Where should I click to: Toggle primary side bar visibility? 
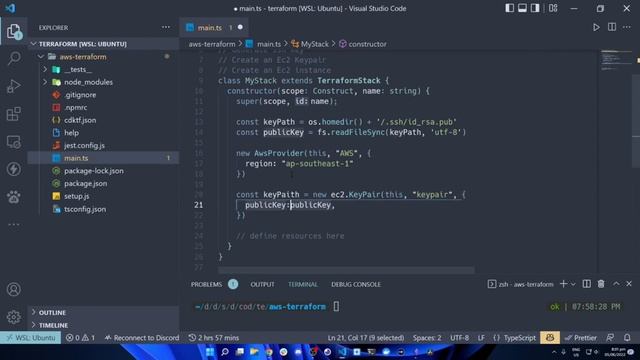tap(509, 8)
